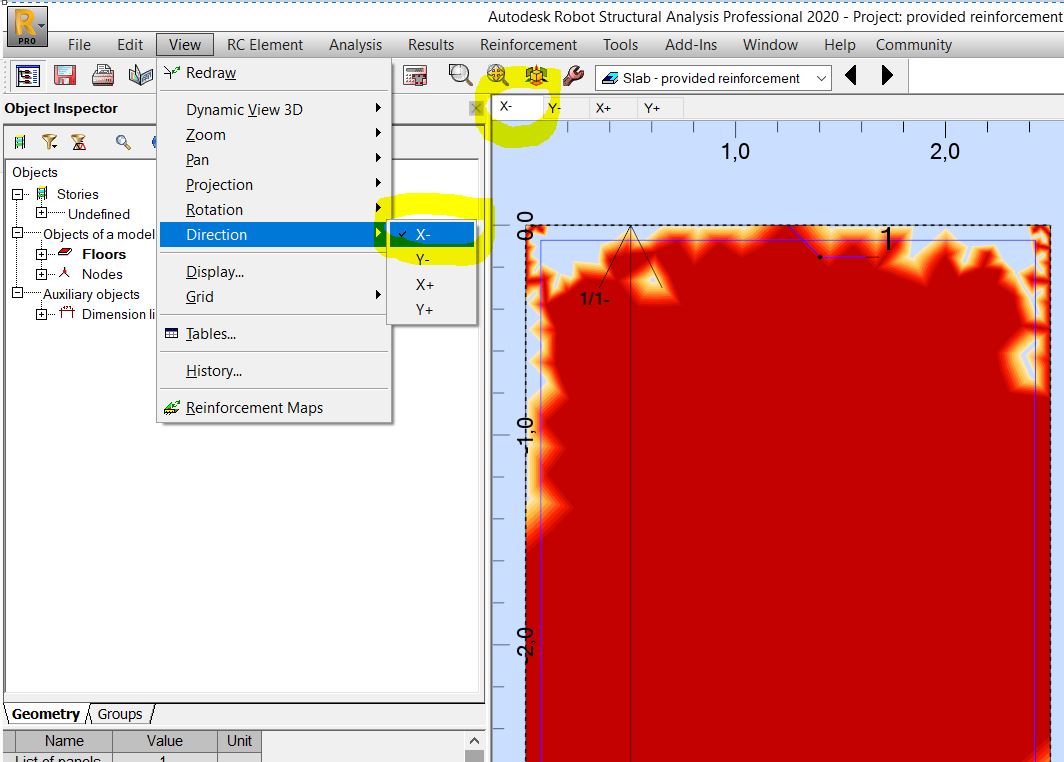Viewport: 1064px width, 762px height.
Task: Open the History... entry
Action: (275, 370)
